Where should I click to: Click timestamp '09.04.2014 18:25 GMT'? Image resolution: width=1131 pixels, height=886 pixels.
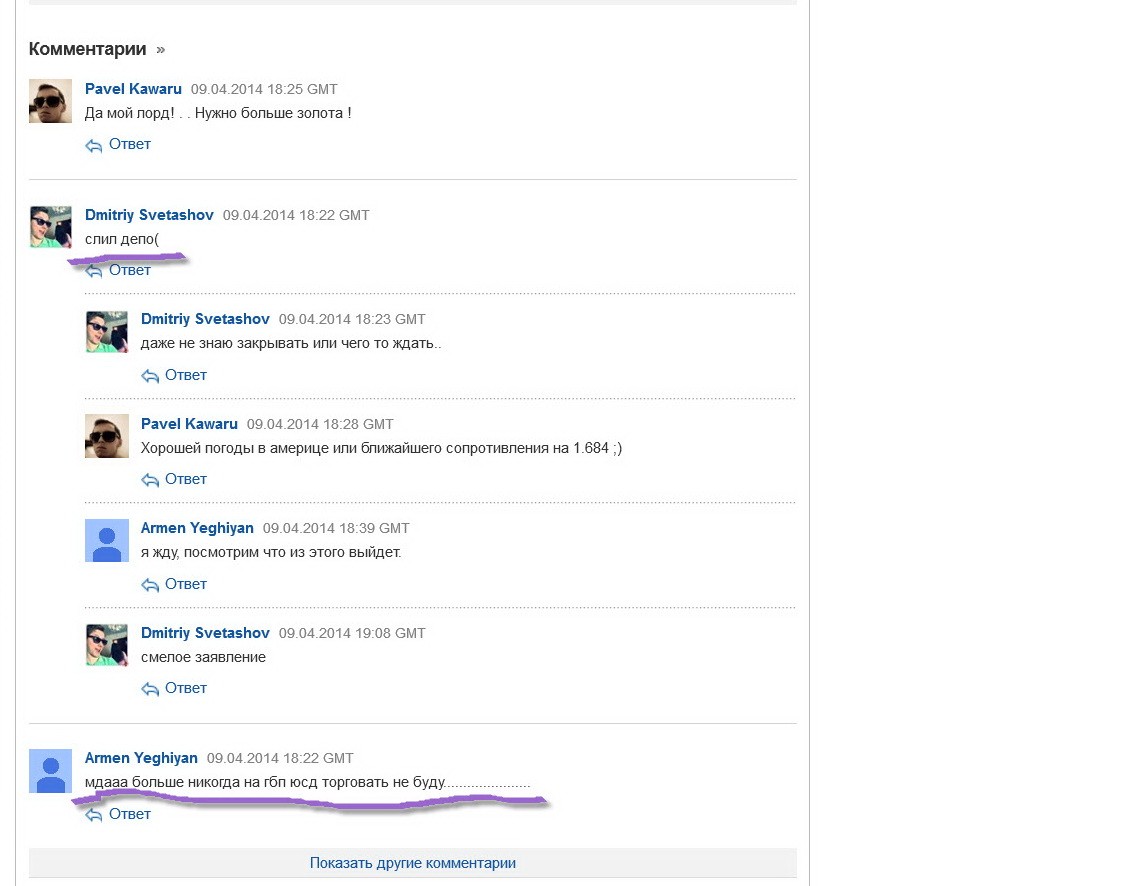point(264,89)
